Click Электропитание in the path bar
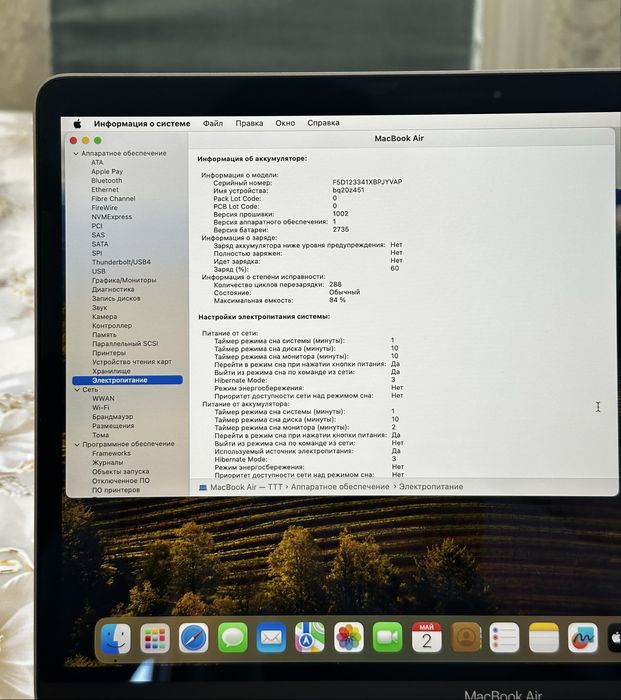 [431, 487]
